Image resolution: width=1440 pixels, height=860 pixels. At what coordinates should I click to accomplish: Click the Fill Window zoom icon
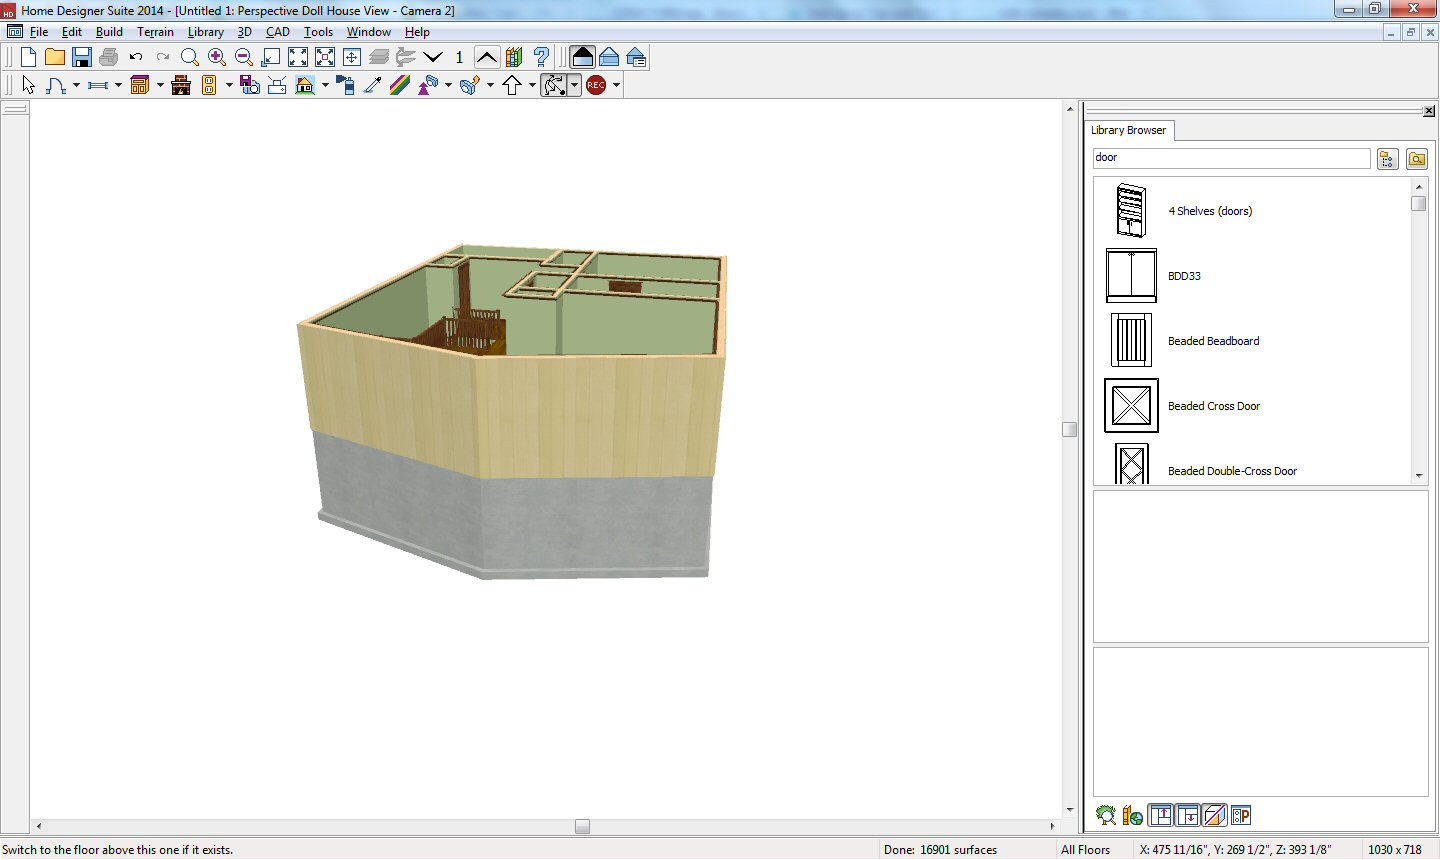[x=298, y=58]
